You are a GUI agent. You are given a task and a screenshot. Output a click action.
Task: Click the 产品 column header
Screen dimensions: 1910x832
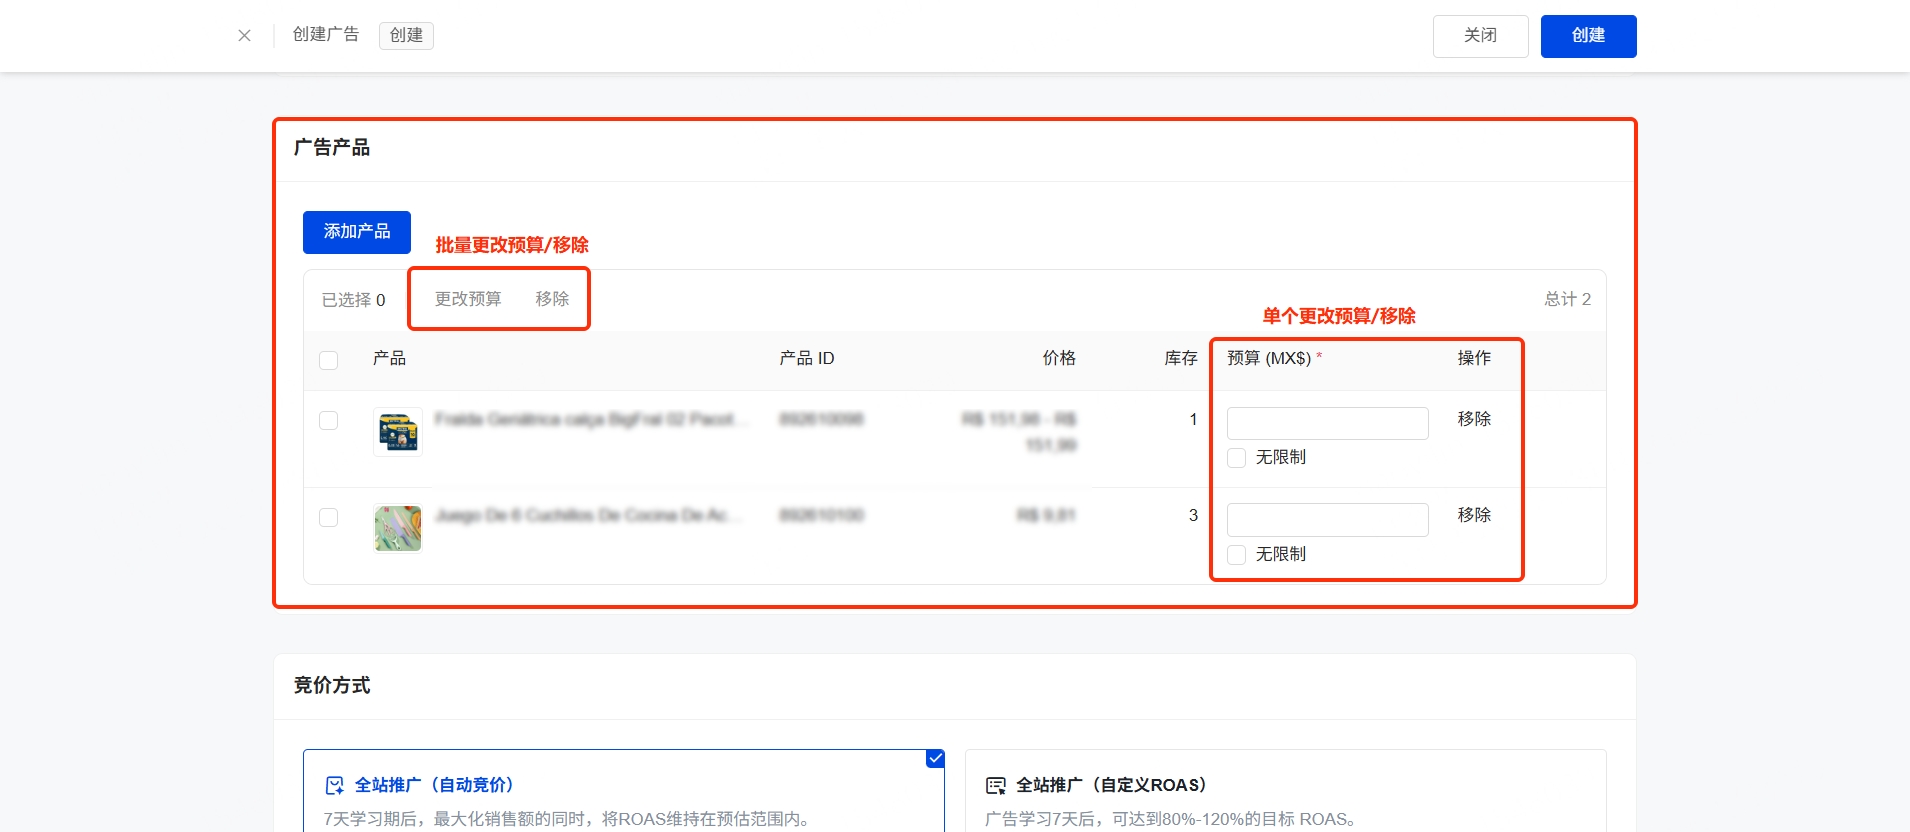[x=389, y=358]
